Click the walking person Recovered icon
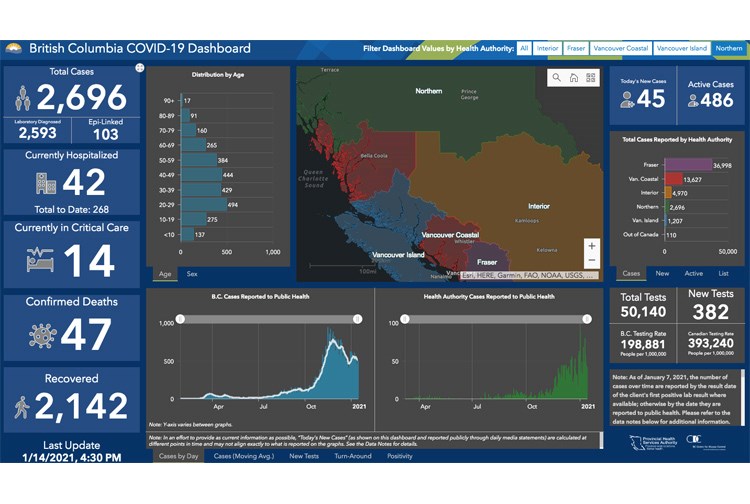750x504 pixels. 22,407
